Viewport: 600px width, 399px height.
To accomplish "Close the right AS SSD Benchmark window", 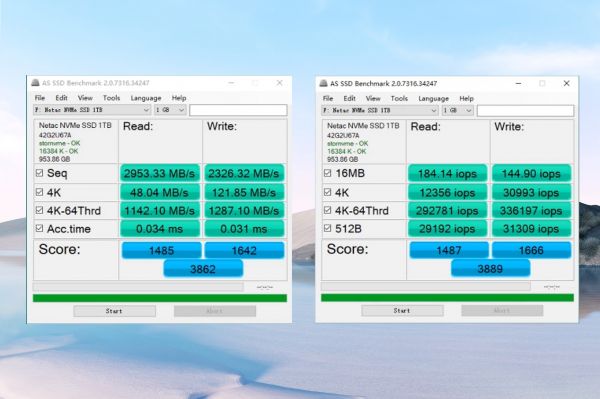I will (x=567, y=83).
